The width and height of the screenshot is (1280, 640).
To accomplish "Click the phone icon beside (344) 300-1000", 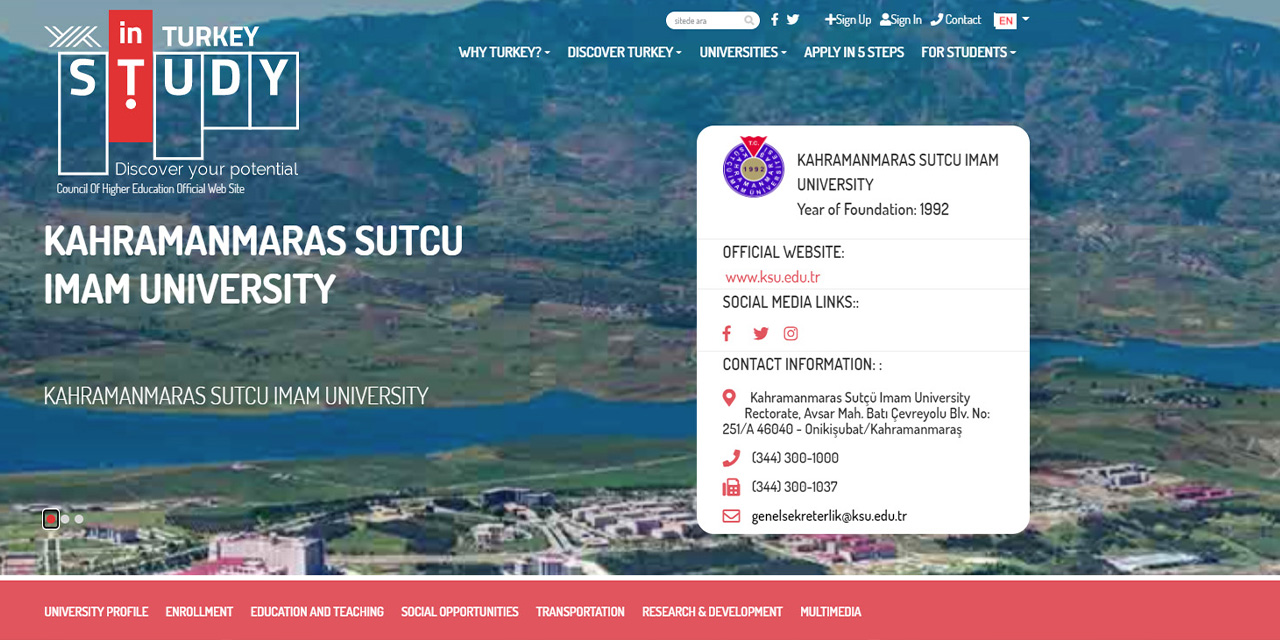I will (729, 457).
